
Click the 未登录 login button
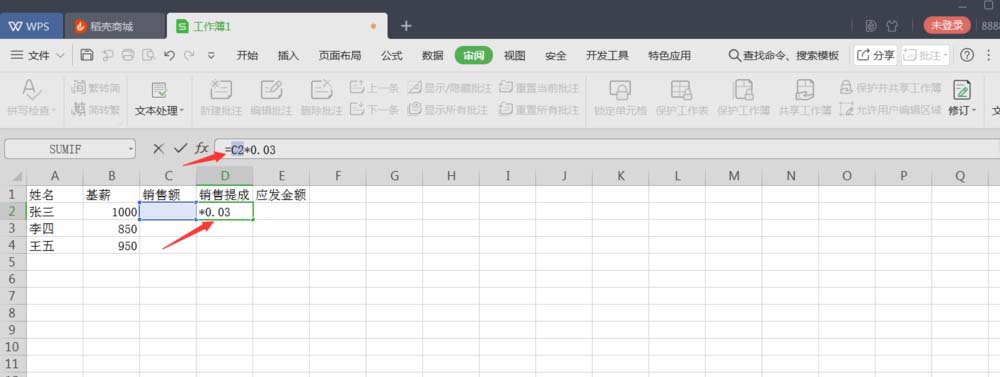(x=947, y=26)
